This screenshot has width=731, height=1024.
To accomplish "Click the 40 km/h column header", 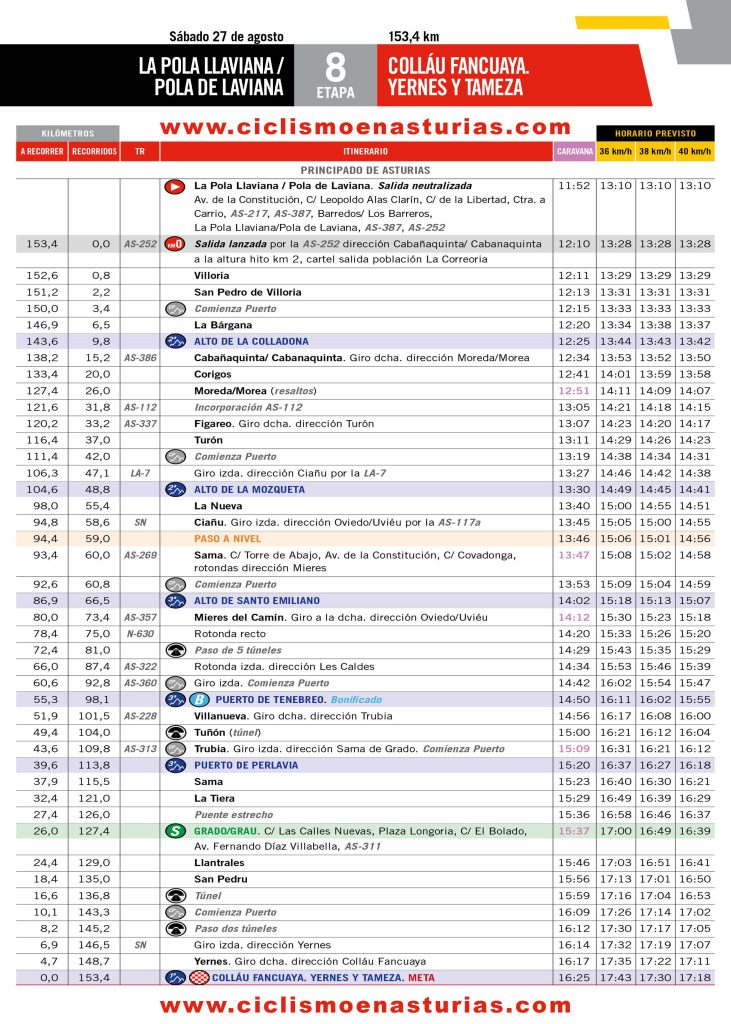I will (694, 152).
